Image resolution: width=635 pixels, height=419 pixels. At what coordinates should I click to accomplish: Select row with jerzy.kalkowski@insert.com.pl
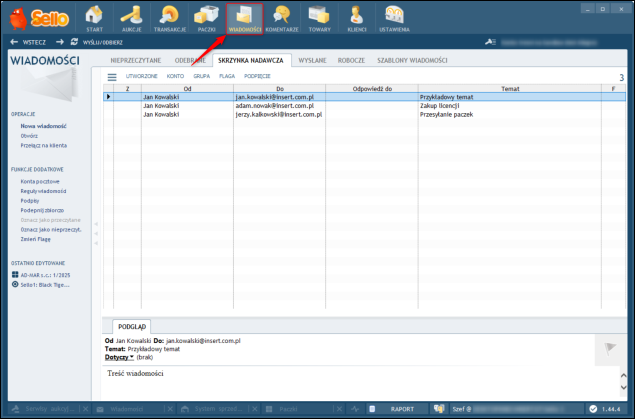point(364,115)
